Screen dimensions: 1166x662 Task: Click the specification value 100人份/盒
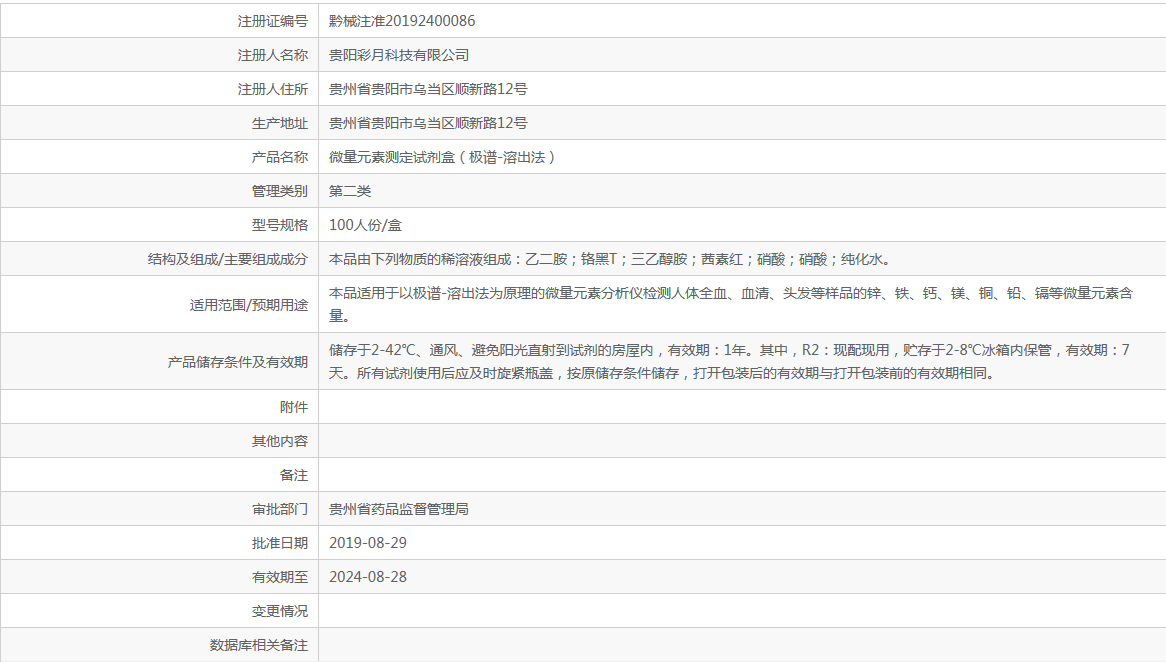tap(360, 224)
